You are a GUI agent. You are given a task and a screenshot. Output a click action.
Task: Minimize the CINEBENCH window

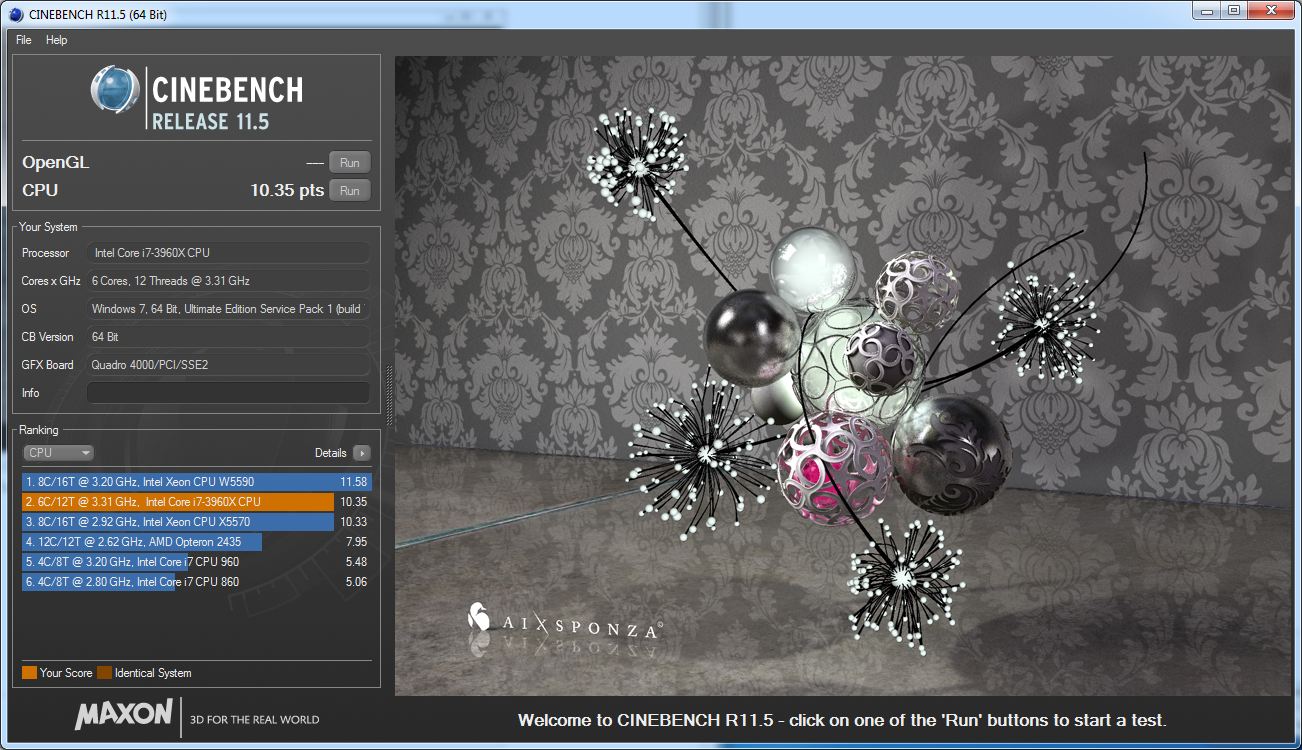coord(1208,11)
